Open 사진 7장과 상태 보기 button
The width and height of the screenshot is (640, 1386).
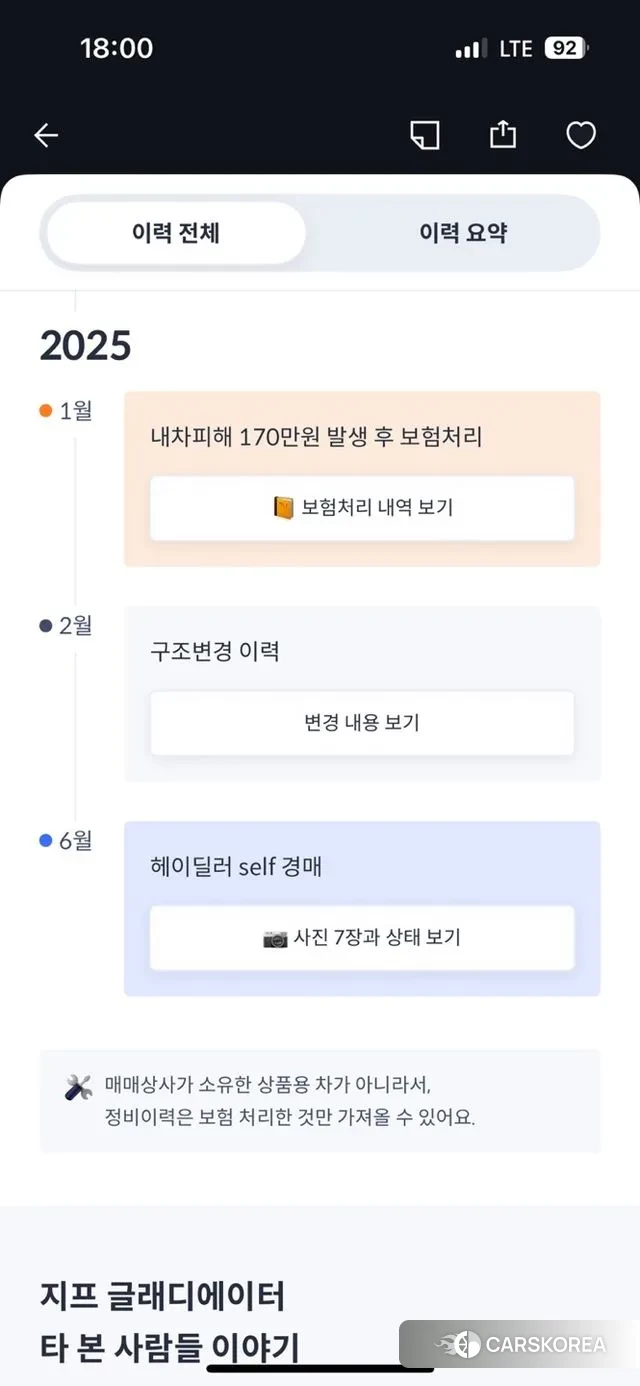[x=362, y=938]
